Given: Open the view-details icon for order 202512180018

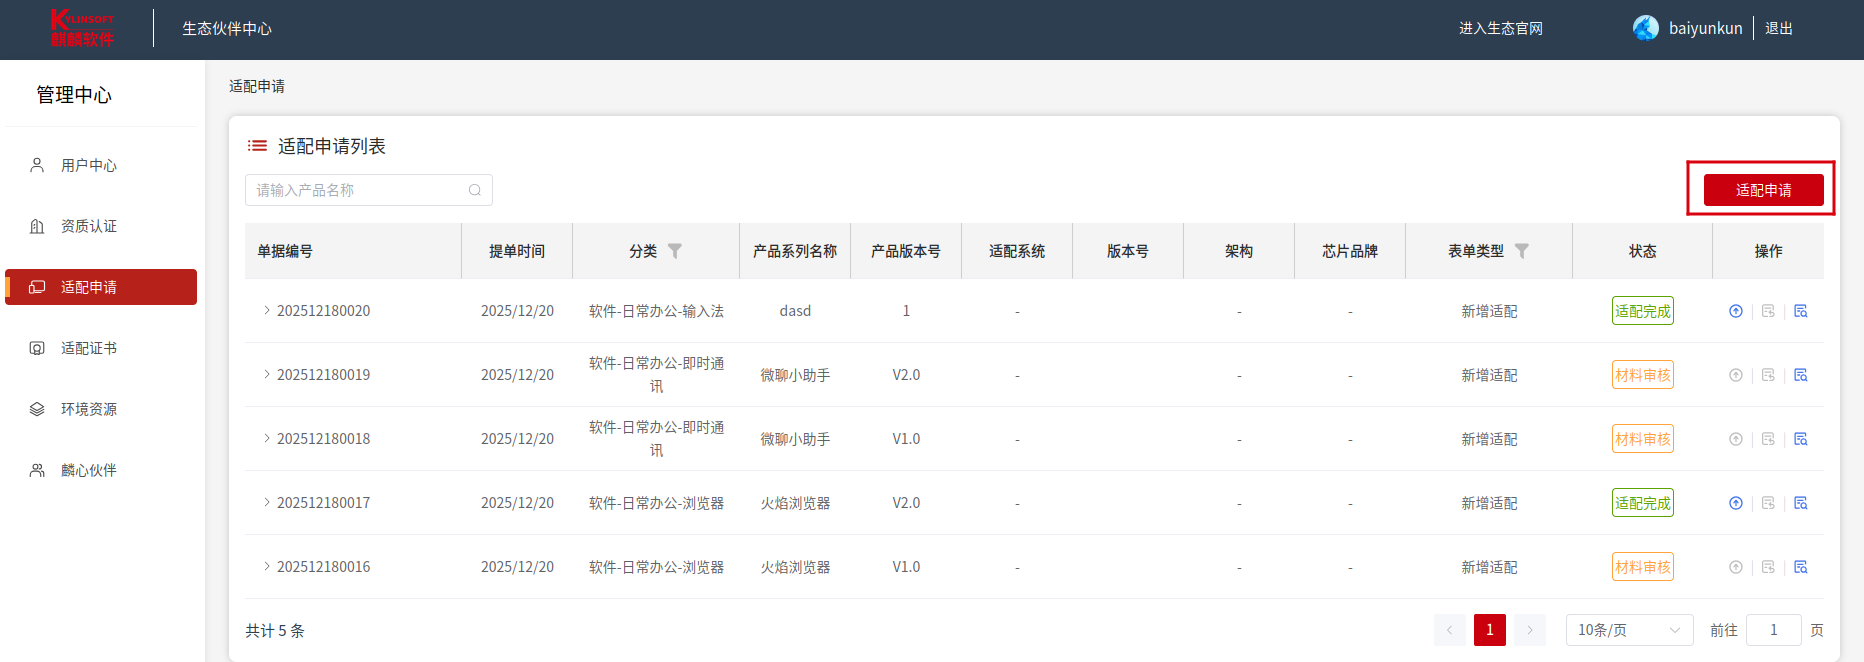Looking at the screenshot, I should (x=1801, y=439).
